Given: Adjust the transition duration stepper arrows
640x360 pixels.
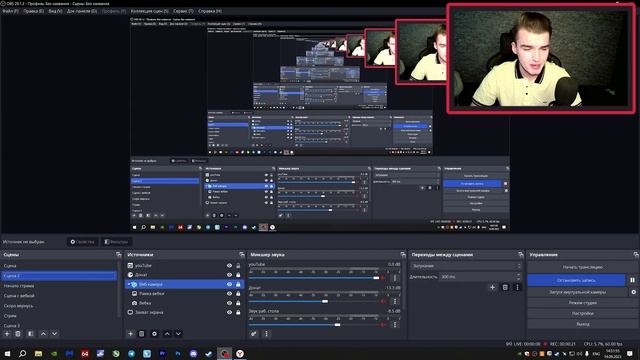Looking at the screenshot, I should pyautogui.click(x=519, y=277).
